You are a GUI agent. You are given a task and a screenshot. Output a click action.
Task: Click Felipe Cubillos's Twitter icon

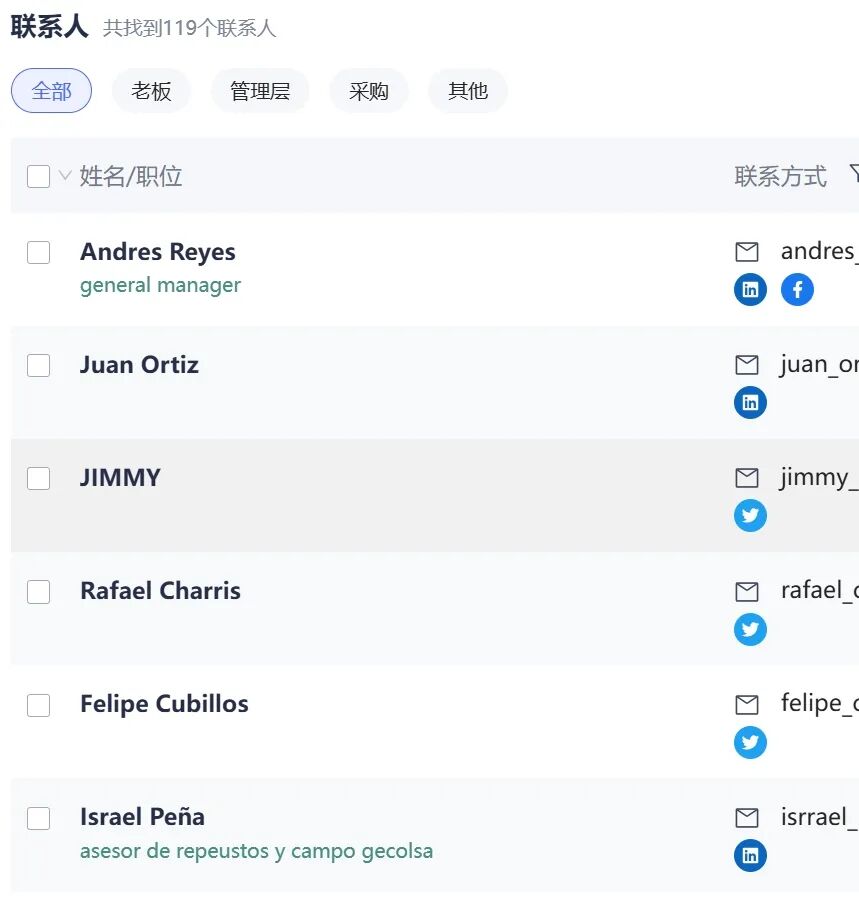point(750,742)
